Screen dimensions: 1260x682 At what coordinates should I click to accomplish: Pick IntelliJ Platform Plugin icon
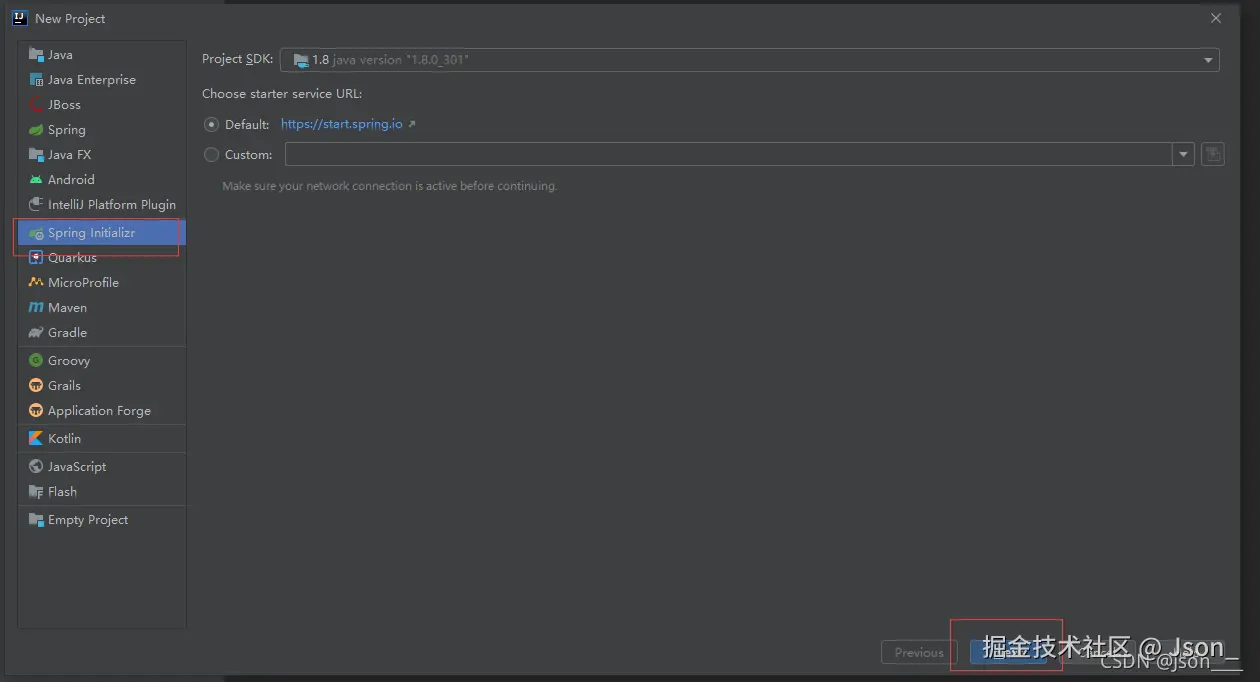point(36,204)
